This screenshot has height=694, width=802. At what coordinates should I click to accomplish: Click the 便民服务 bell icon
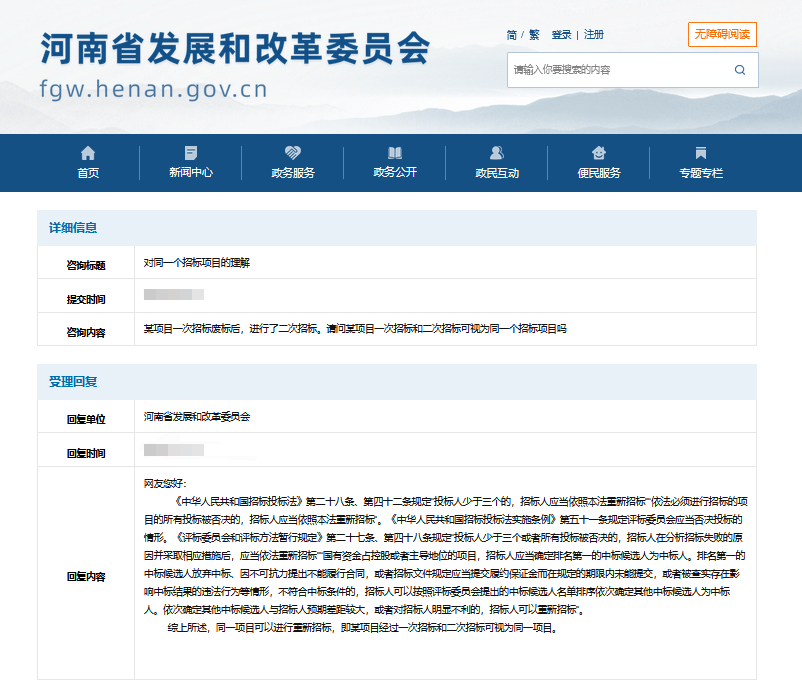(x=598, y=152)
